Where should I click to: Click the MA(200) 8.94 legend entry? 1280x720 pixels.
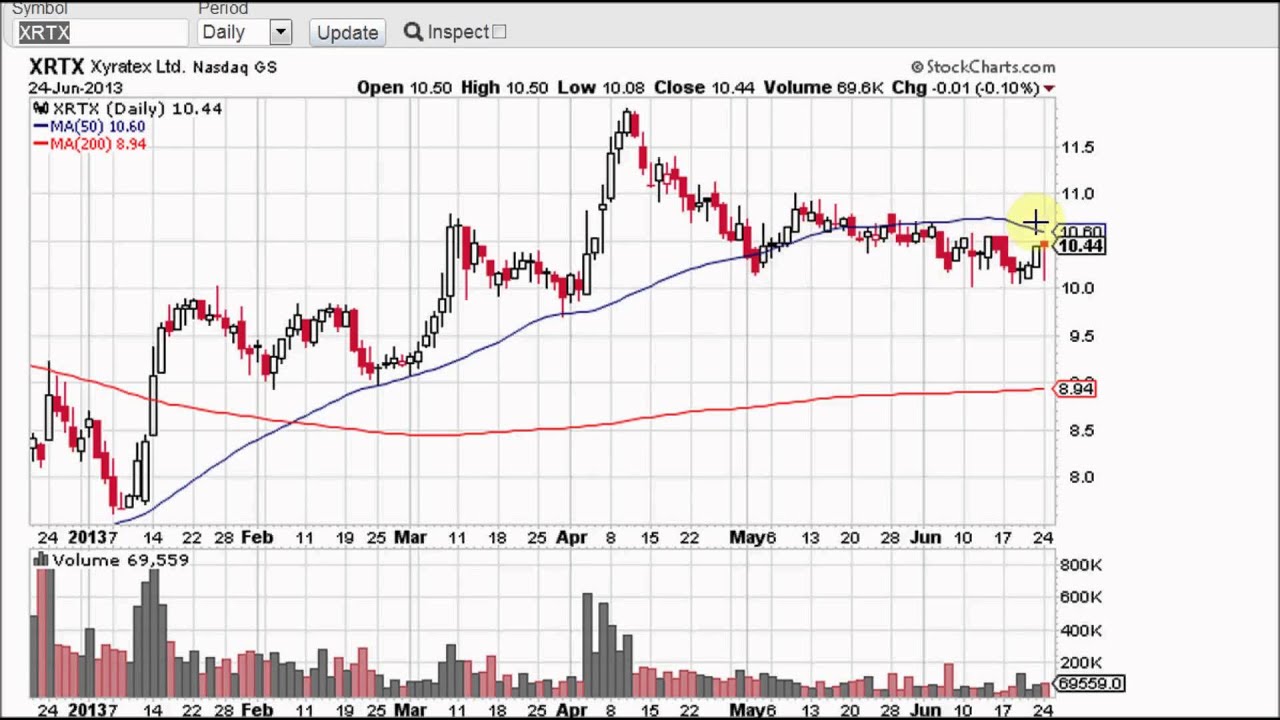coord(89,144)
